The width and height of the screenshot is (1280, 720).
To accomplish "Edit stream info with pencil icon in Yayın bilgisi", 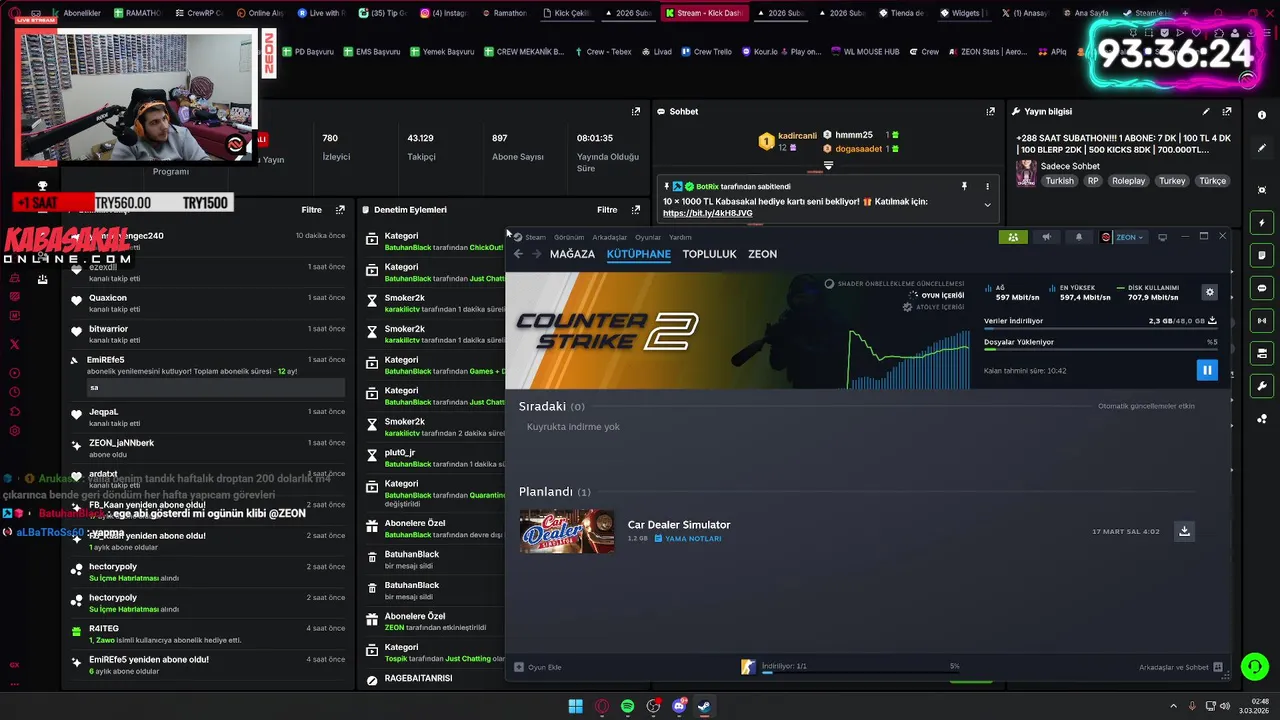I will tap(1206, 111).
